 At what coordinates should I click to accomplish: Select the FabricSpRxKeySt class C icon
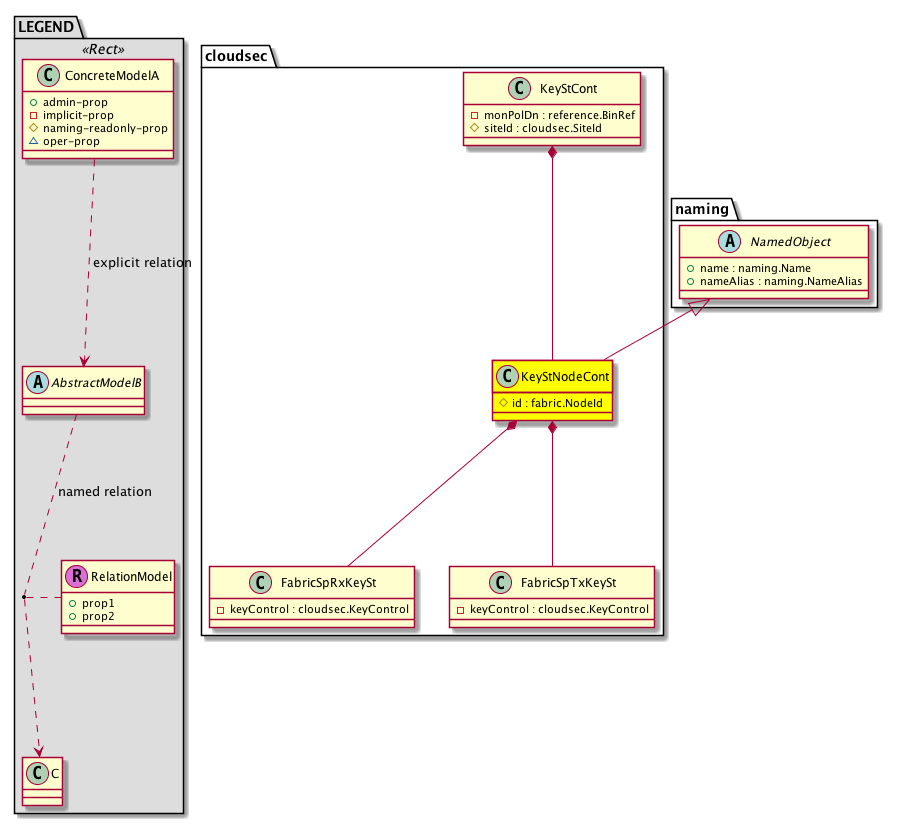tap(260, 582)
